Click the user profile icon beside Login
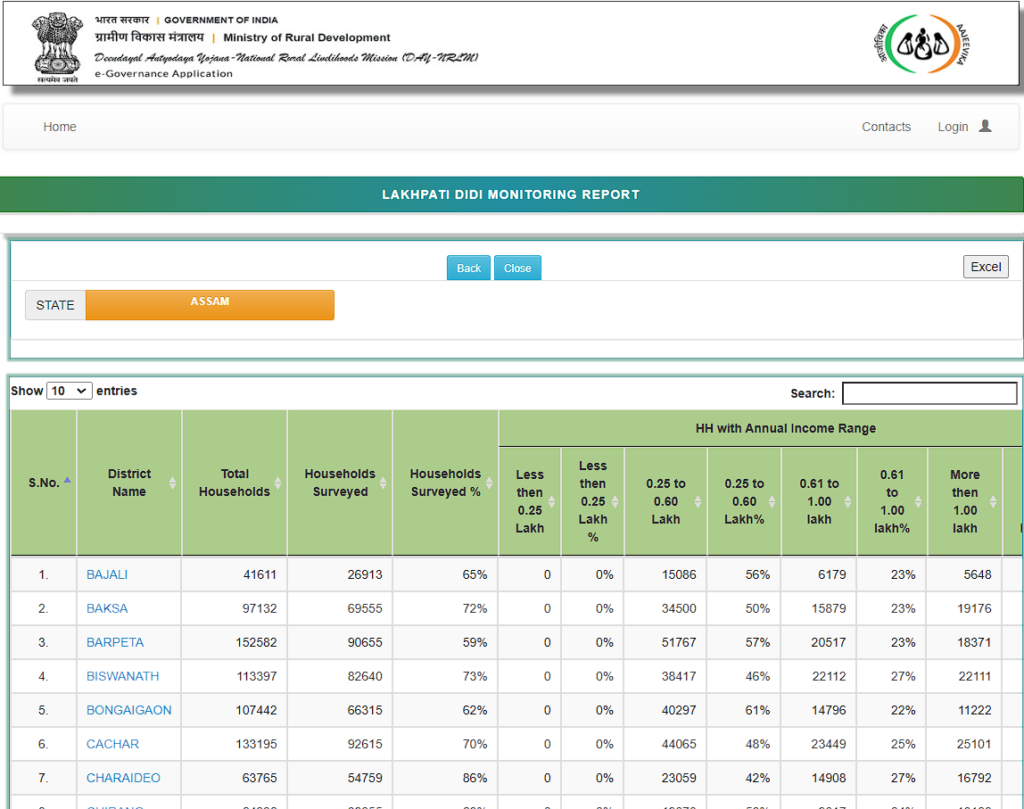The height and width of the screenshot is (809, 1024). [x=985, y=126]
